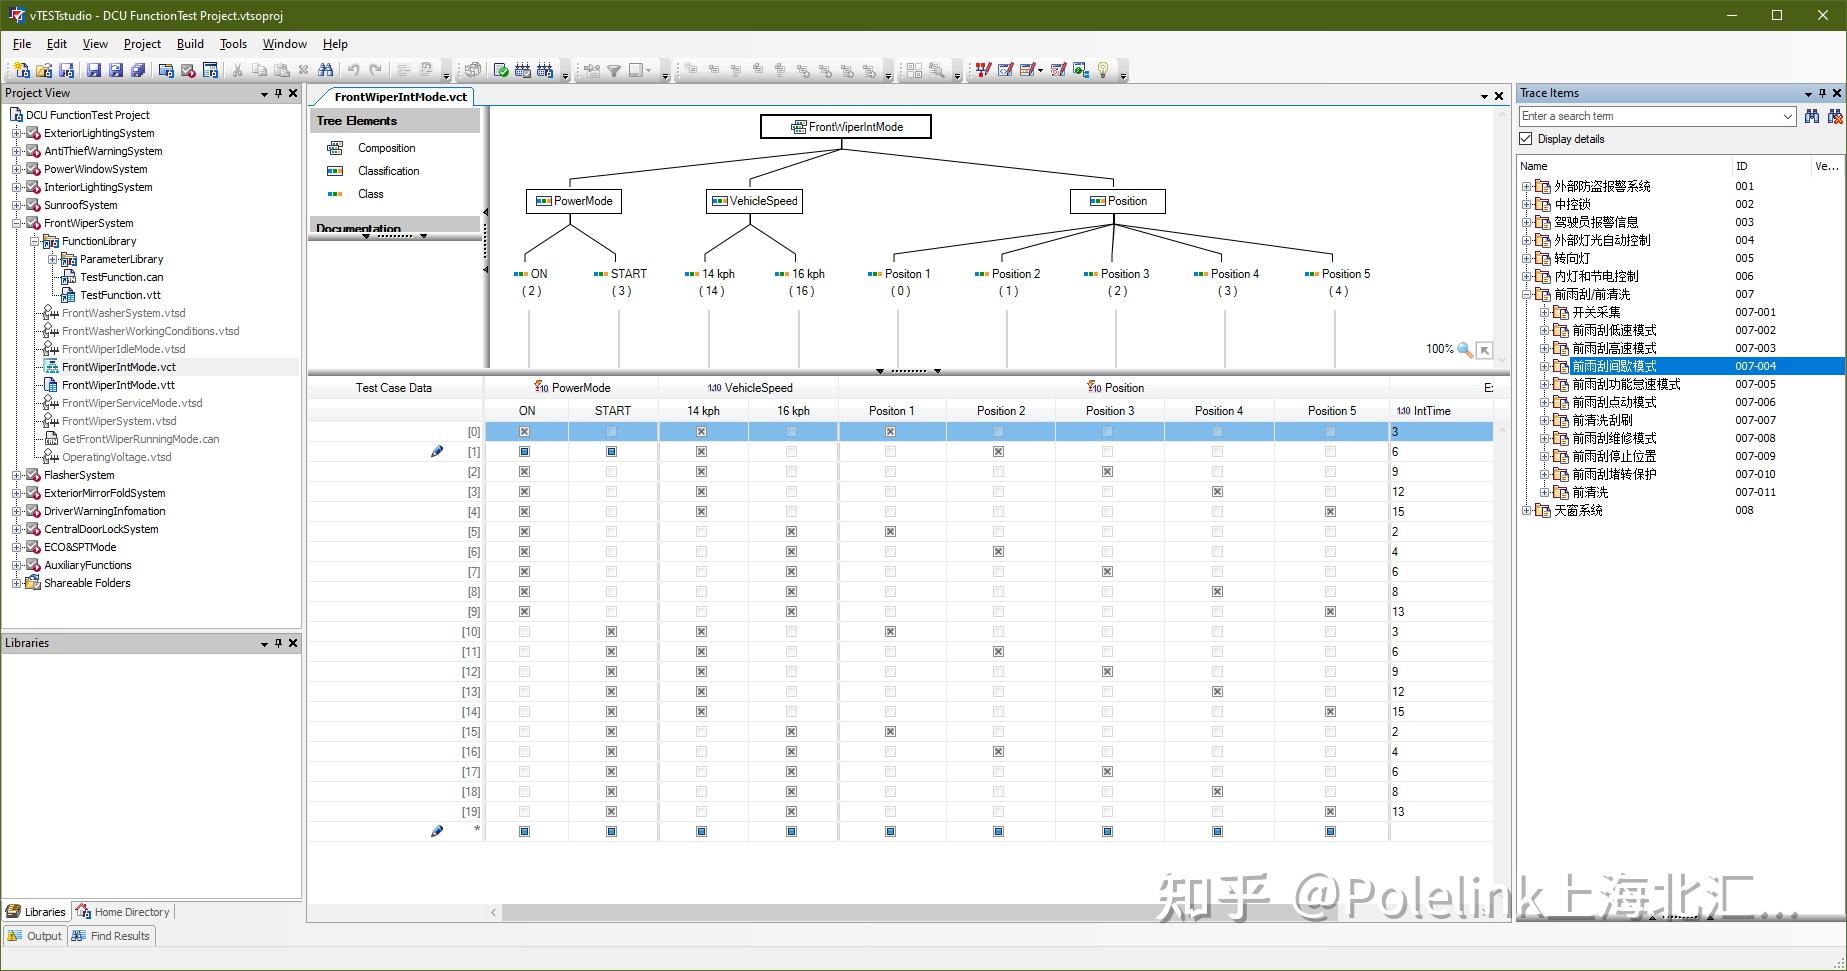Toggle the ON checkbox in test row 0
This screenshot has width=1847, height=971.
click(525, 431)
